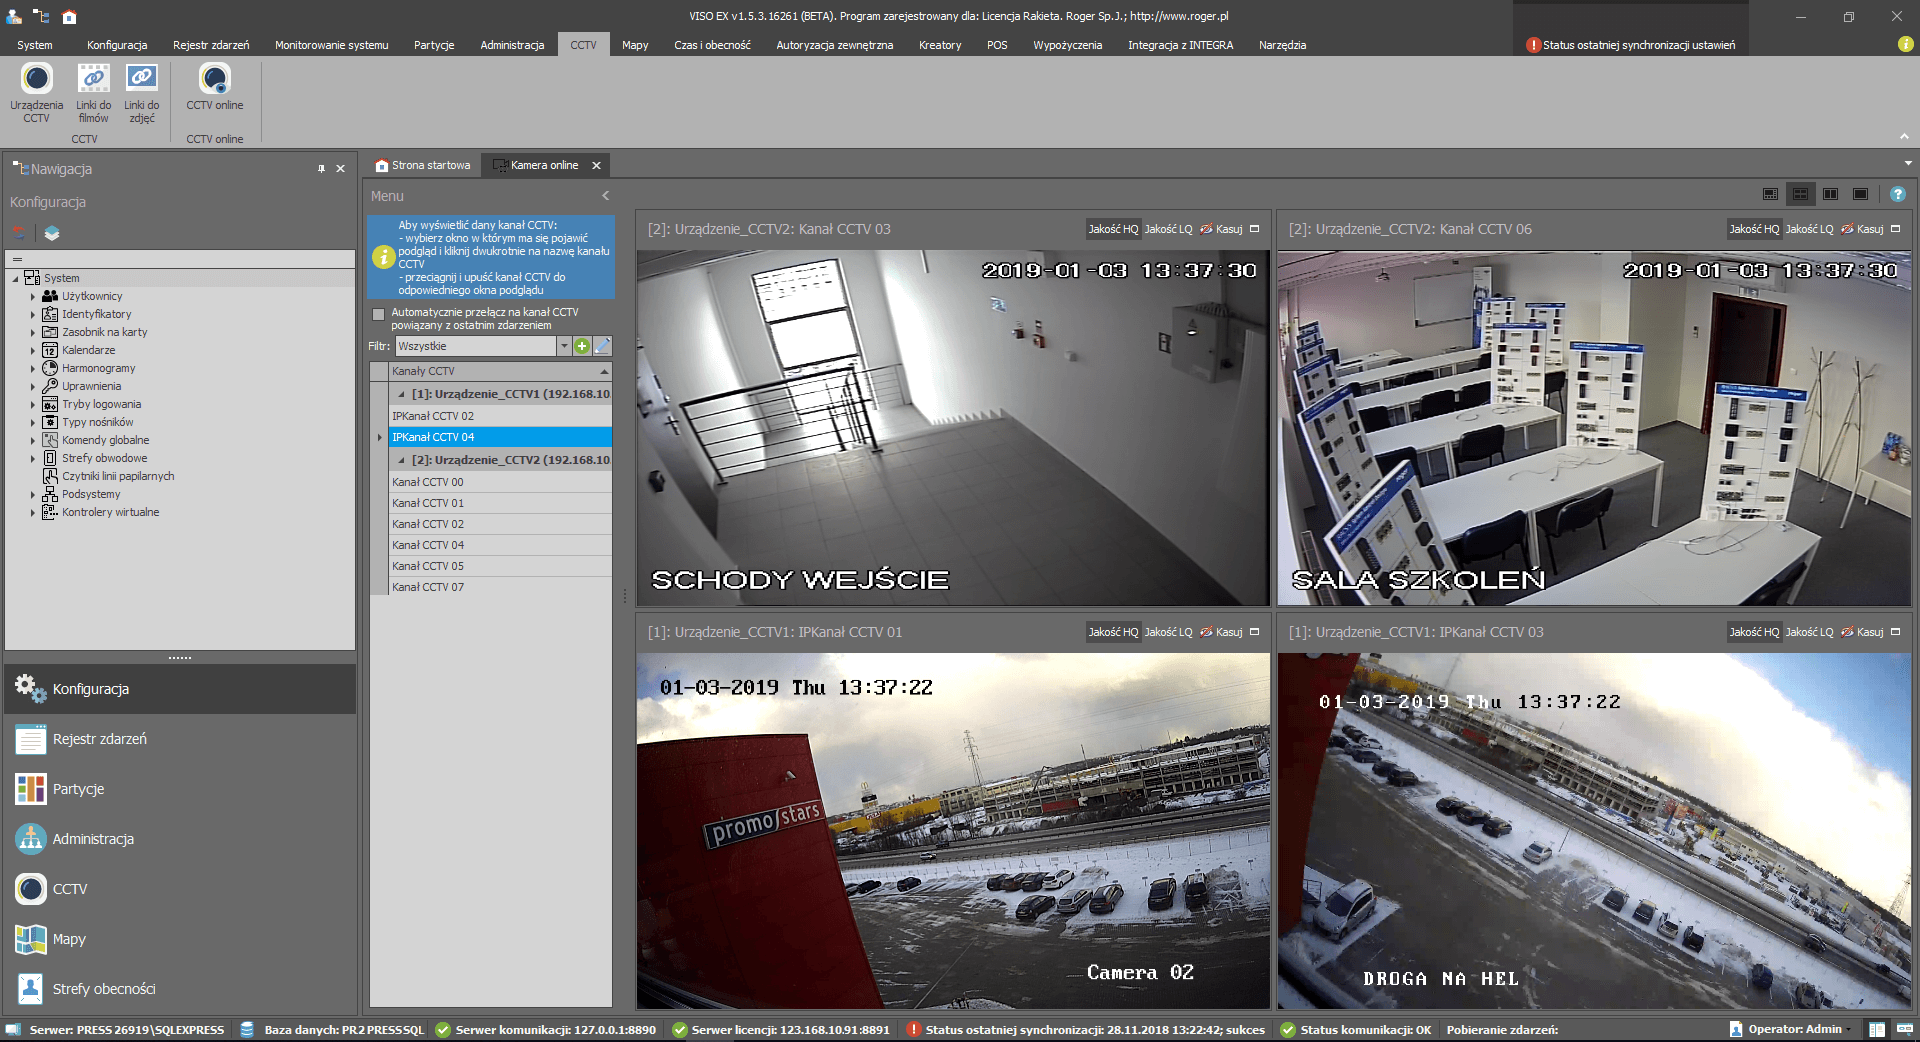Click green add filter icon
Screen dimensions: 1920x1042
(x=582, y=346)
